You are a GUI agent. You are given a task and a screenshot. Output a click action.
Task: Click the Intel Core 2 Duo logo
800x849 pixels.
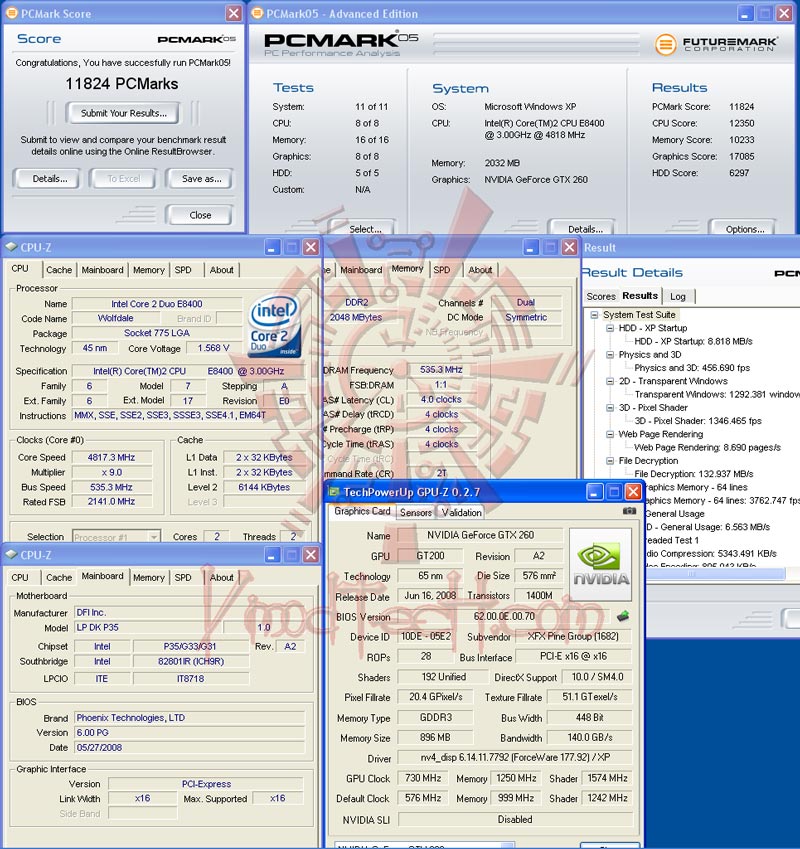(274, 325)
